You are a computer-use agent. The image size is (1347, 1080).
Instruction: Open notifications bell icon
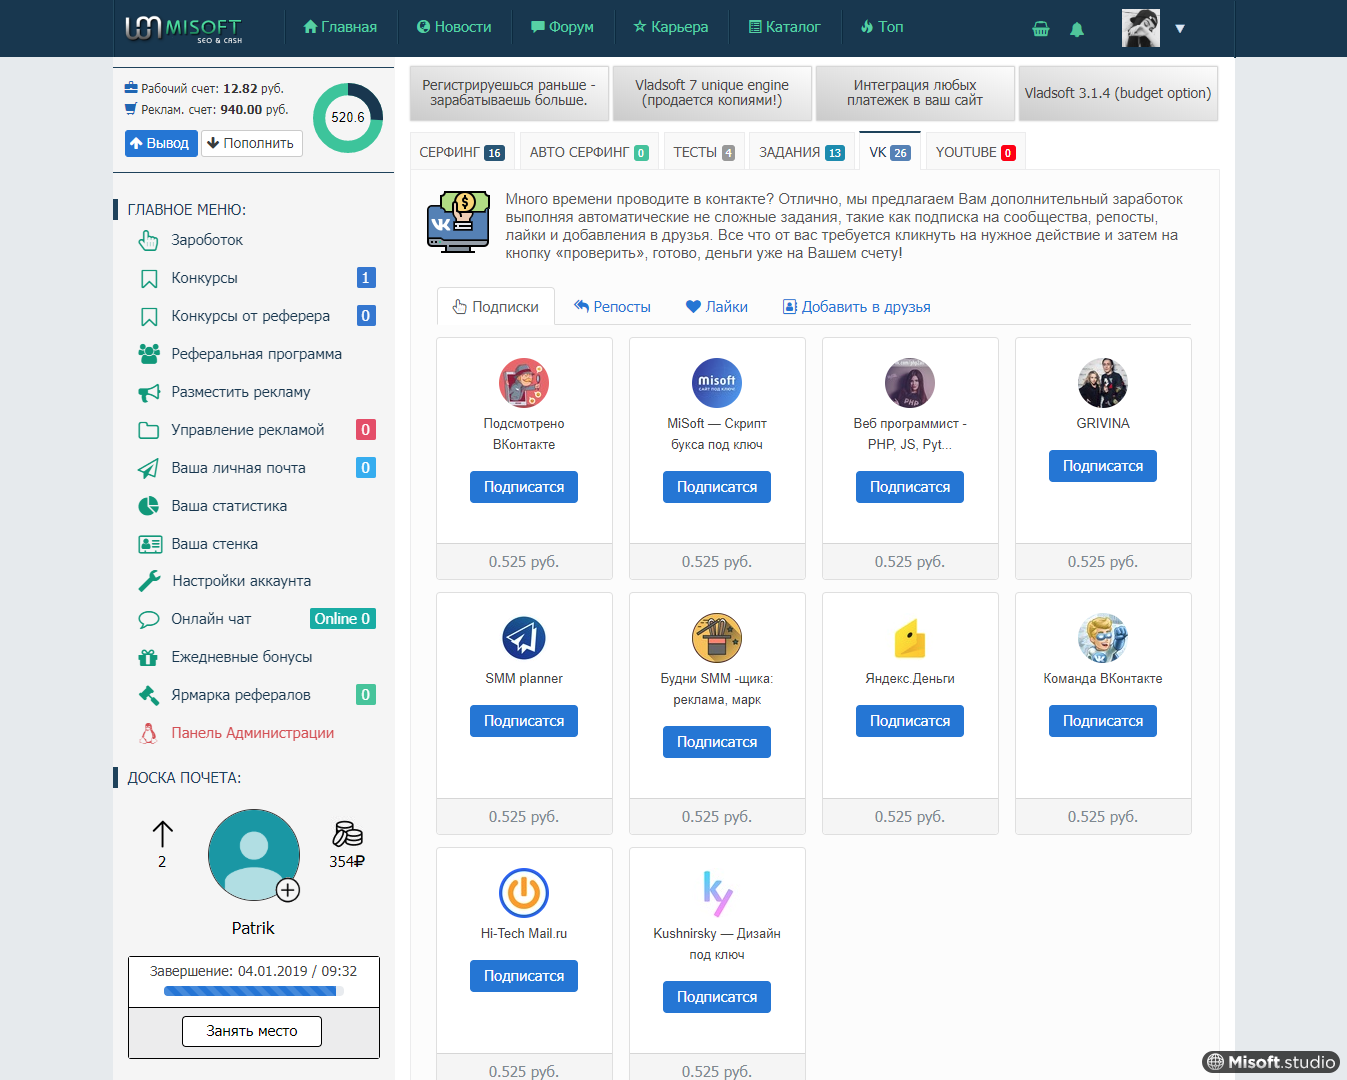click(1077, 29)
